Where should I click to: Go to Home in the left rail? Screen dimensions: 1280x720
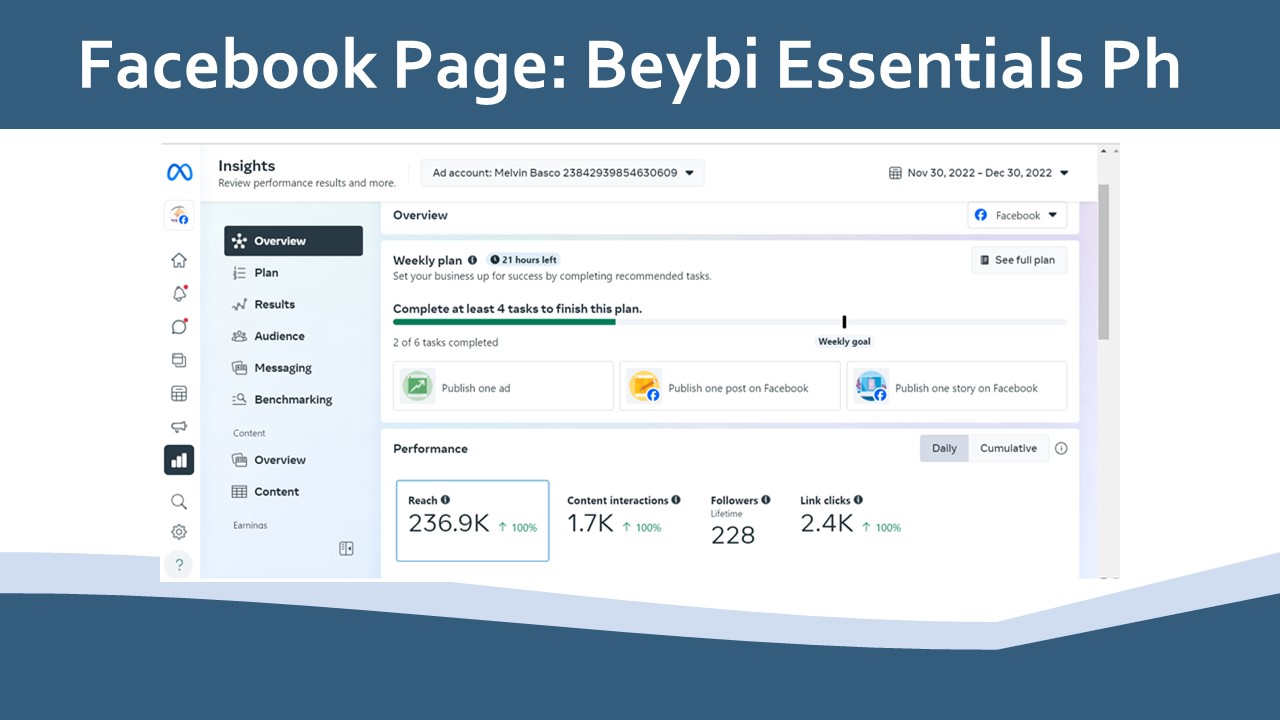(179, 260)
